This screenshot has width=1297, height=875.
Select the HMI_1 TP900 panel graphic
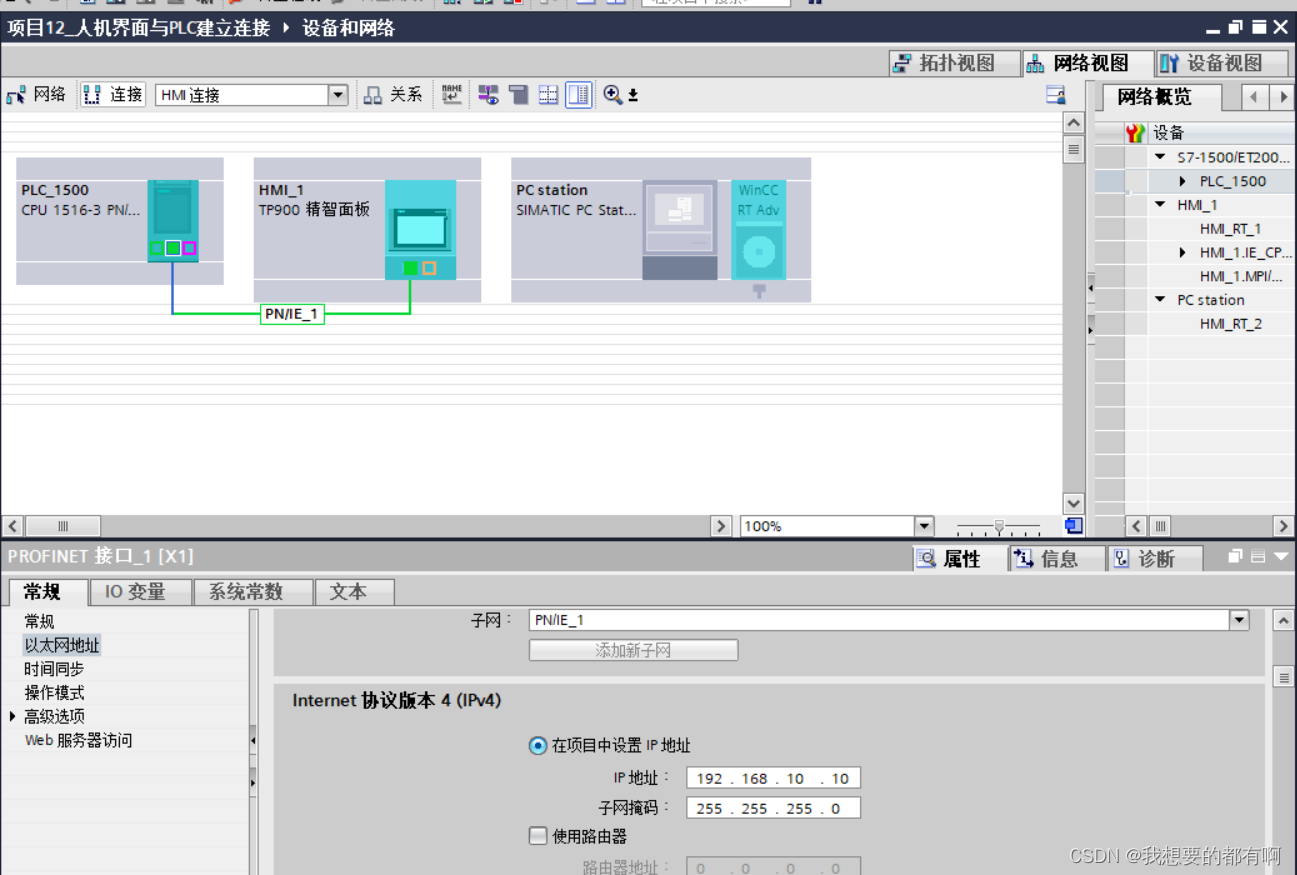421,230
